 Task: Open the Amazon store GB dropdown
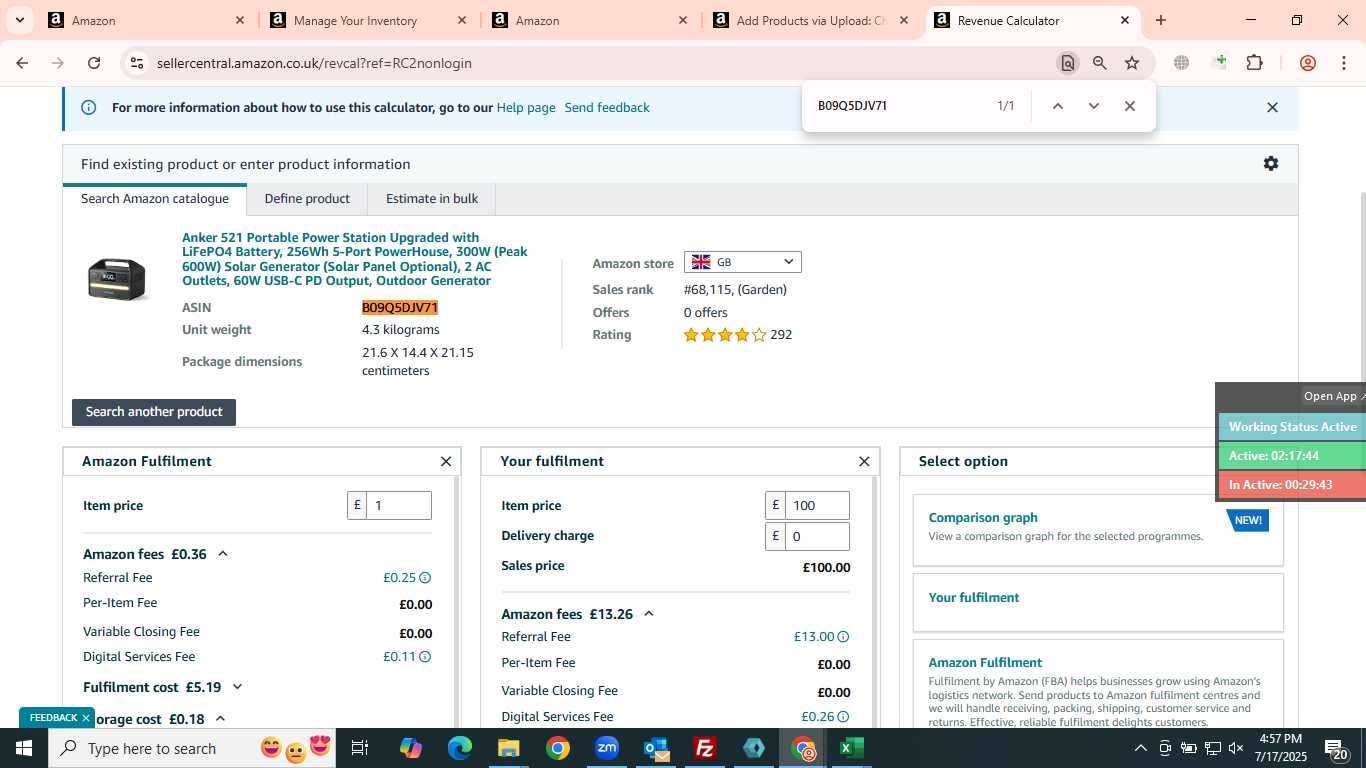743,262
